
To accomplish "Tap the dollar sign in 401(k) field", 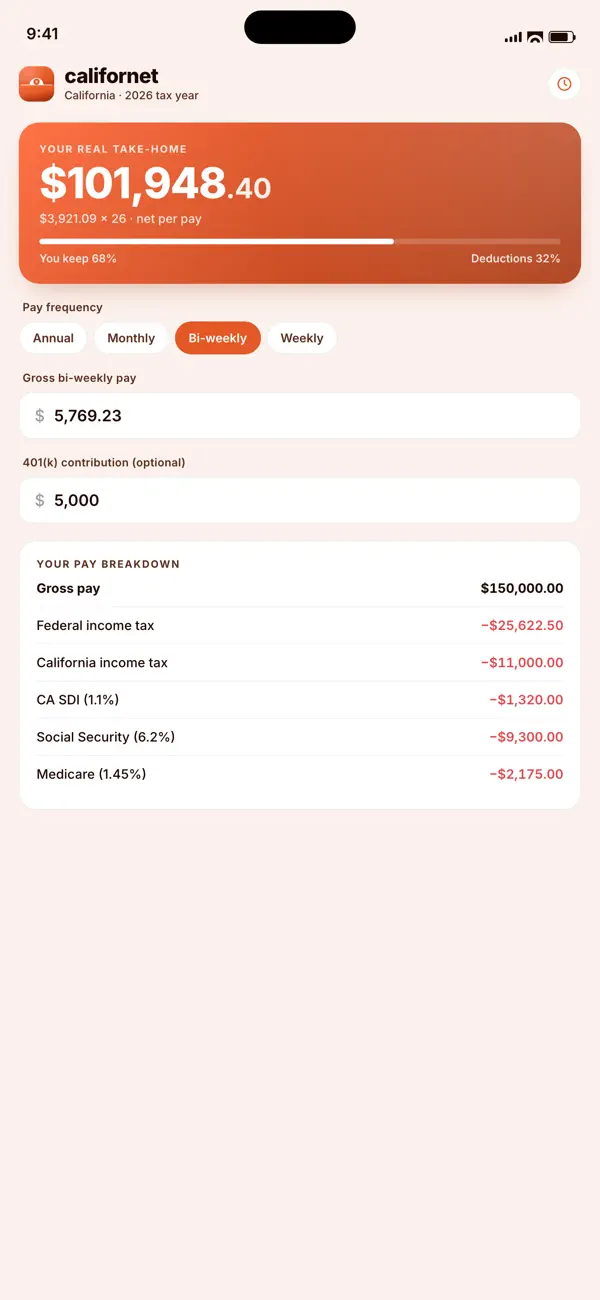I will [40, 500].
